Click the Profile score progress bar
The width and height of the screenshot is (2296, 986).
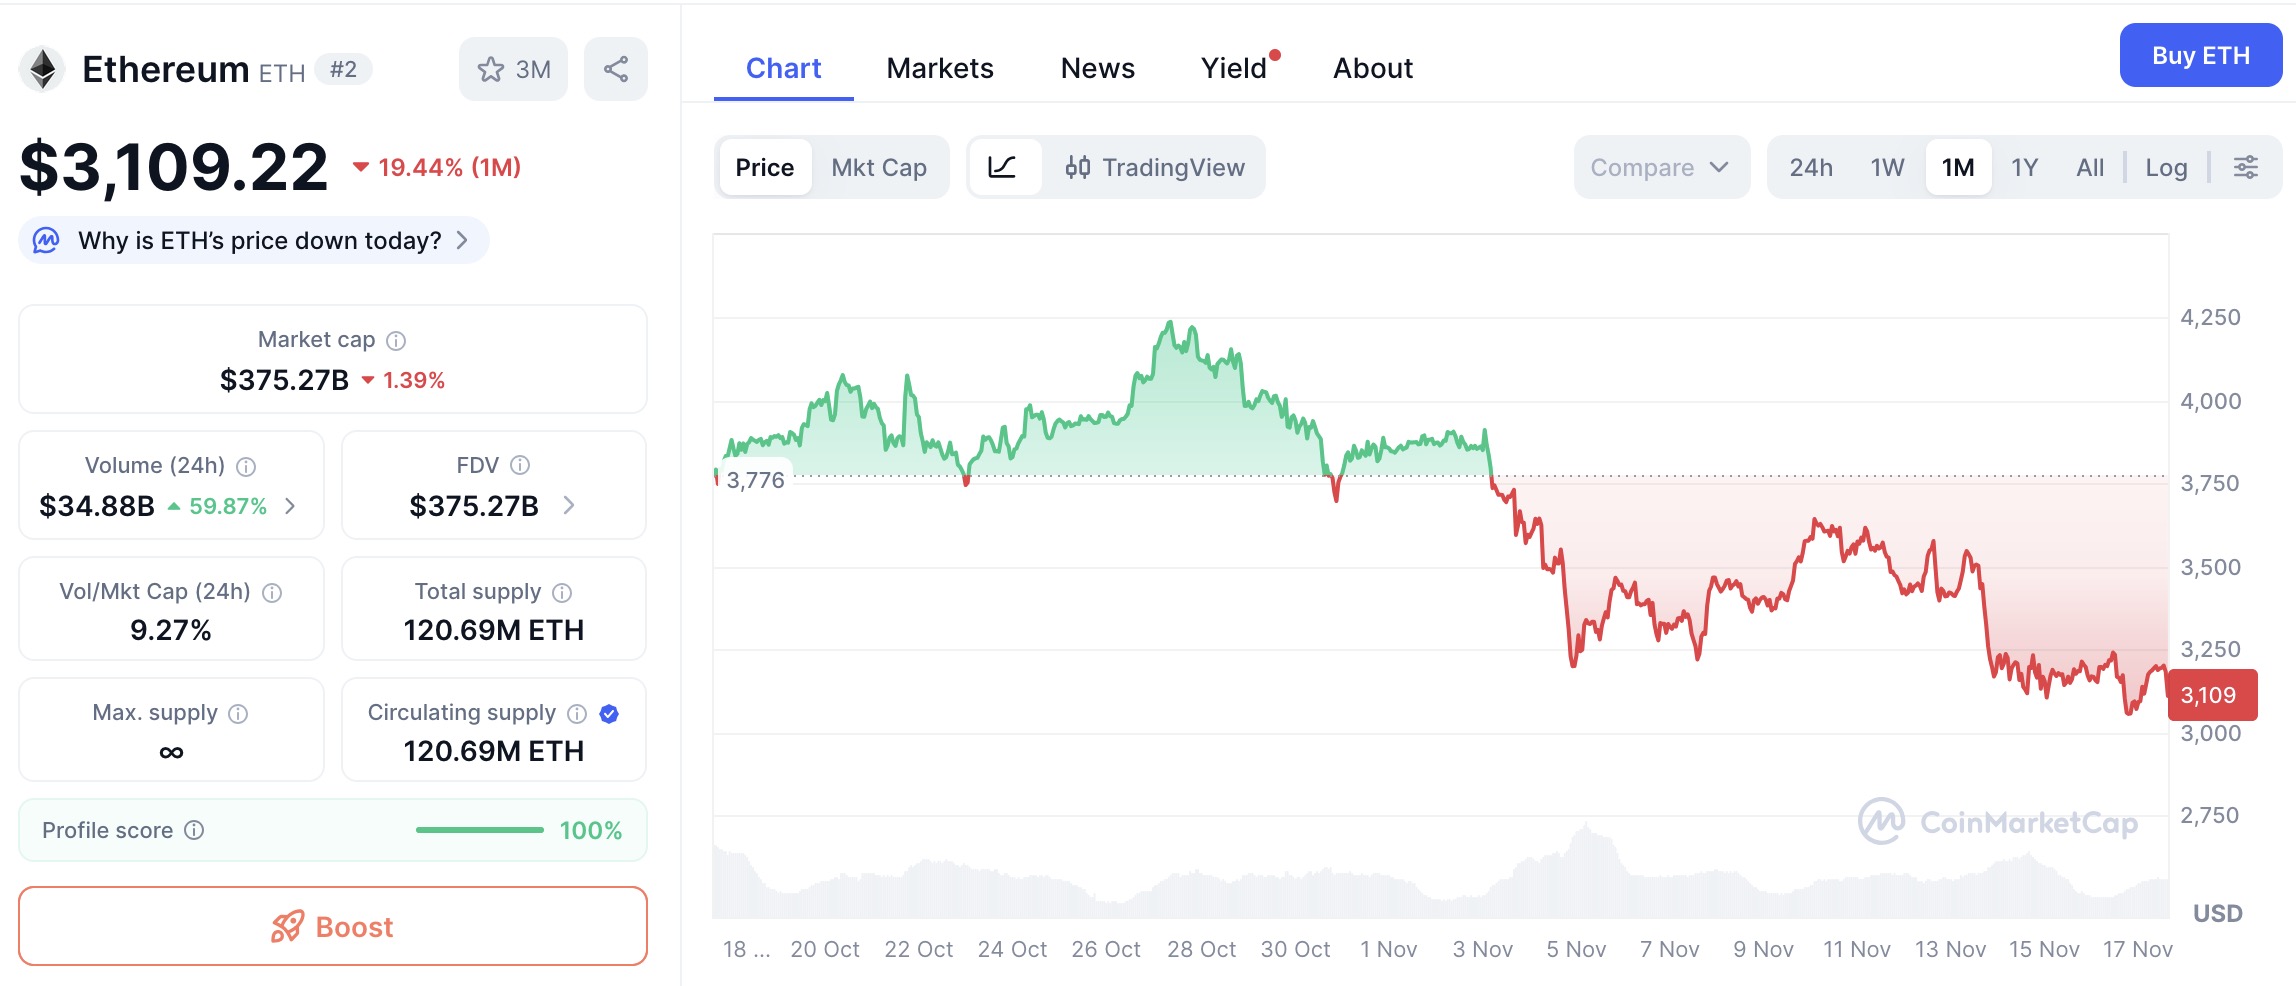[480, 830]
